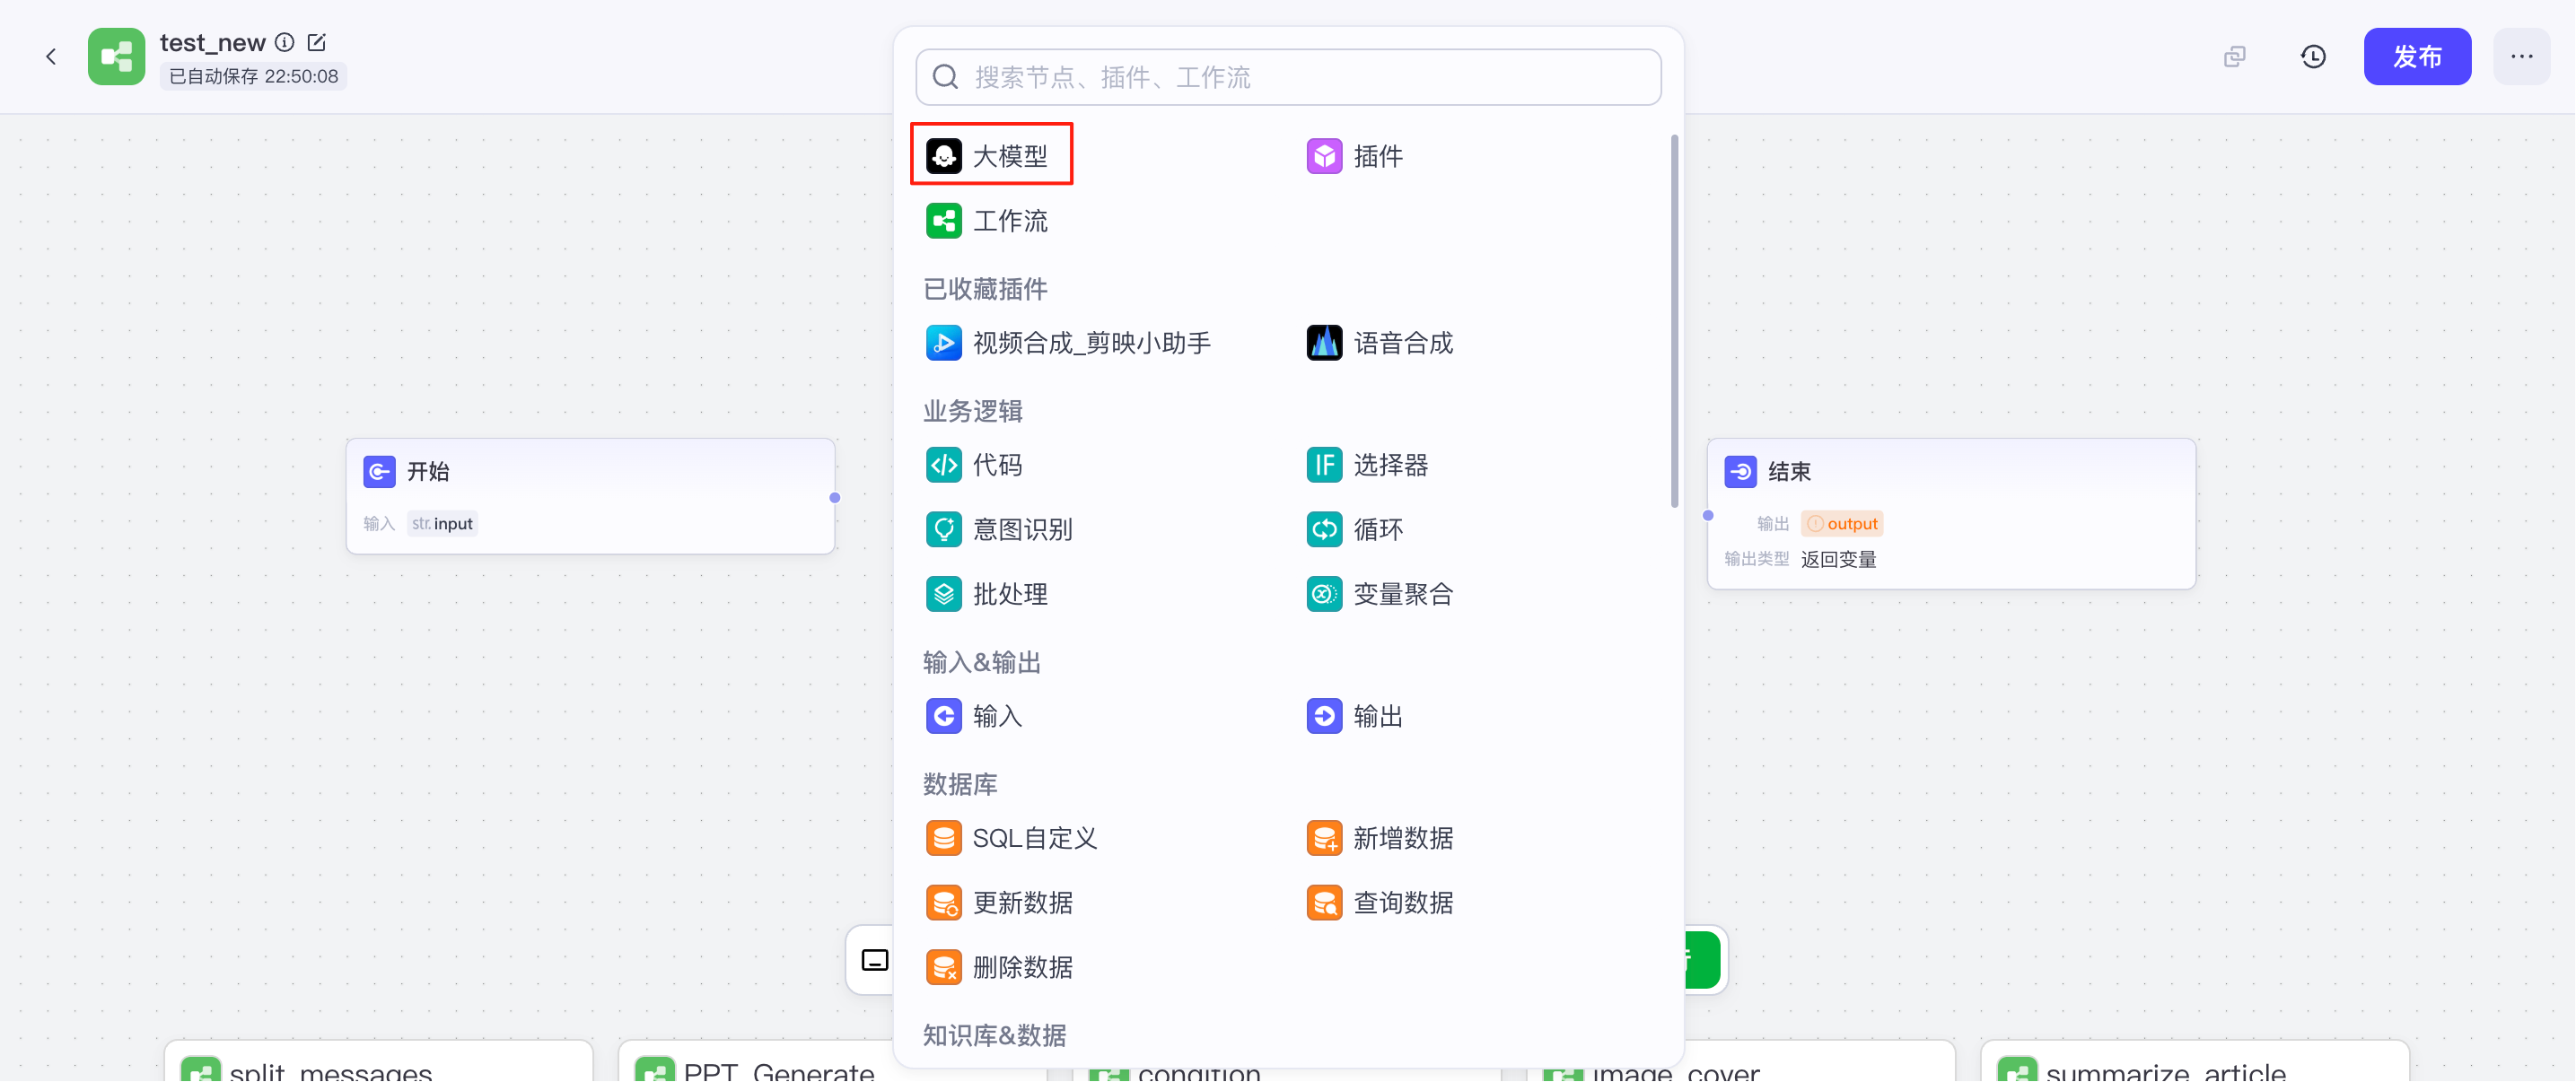
Task: Click the 发布 button to publish
Action: [x=2417, y=56]
